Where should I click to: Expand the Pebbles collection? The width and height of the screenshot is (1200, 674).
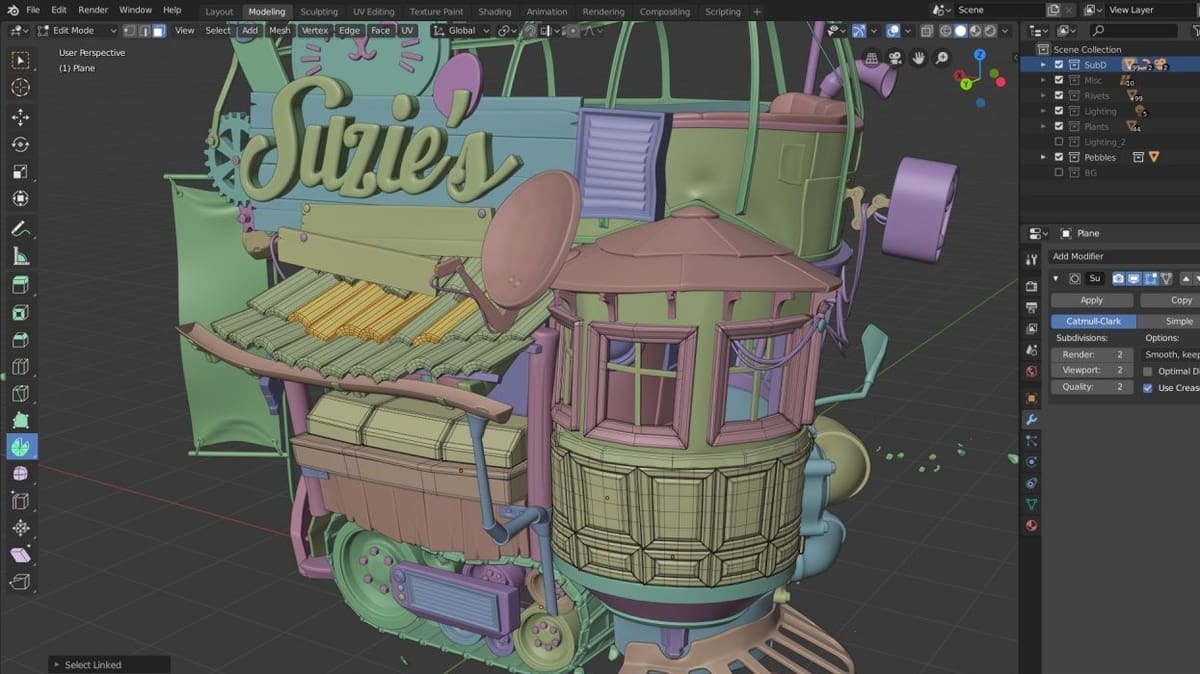click(x=1044, y=157)
